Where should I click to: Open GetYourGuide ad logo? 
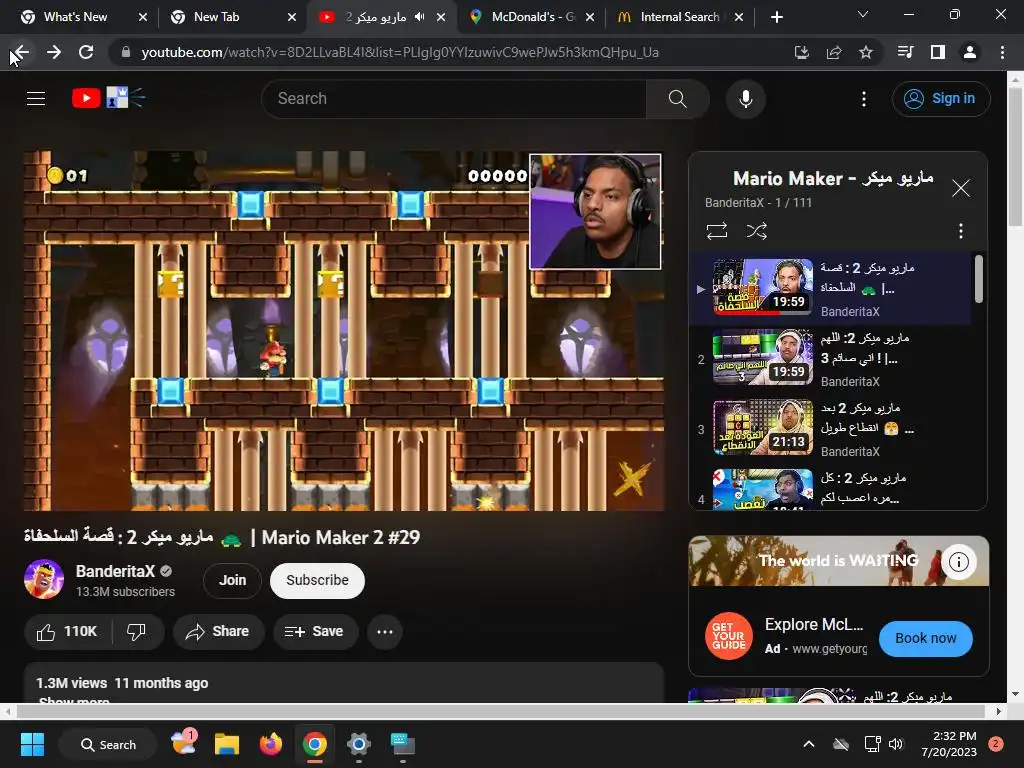pyautogui.click(x=728, y=636)
